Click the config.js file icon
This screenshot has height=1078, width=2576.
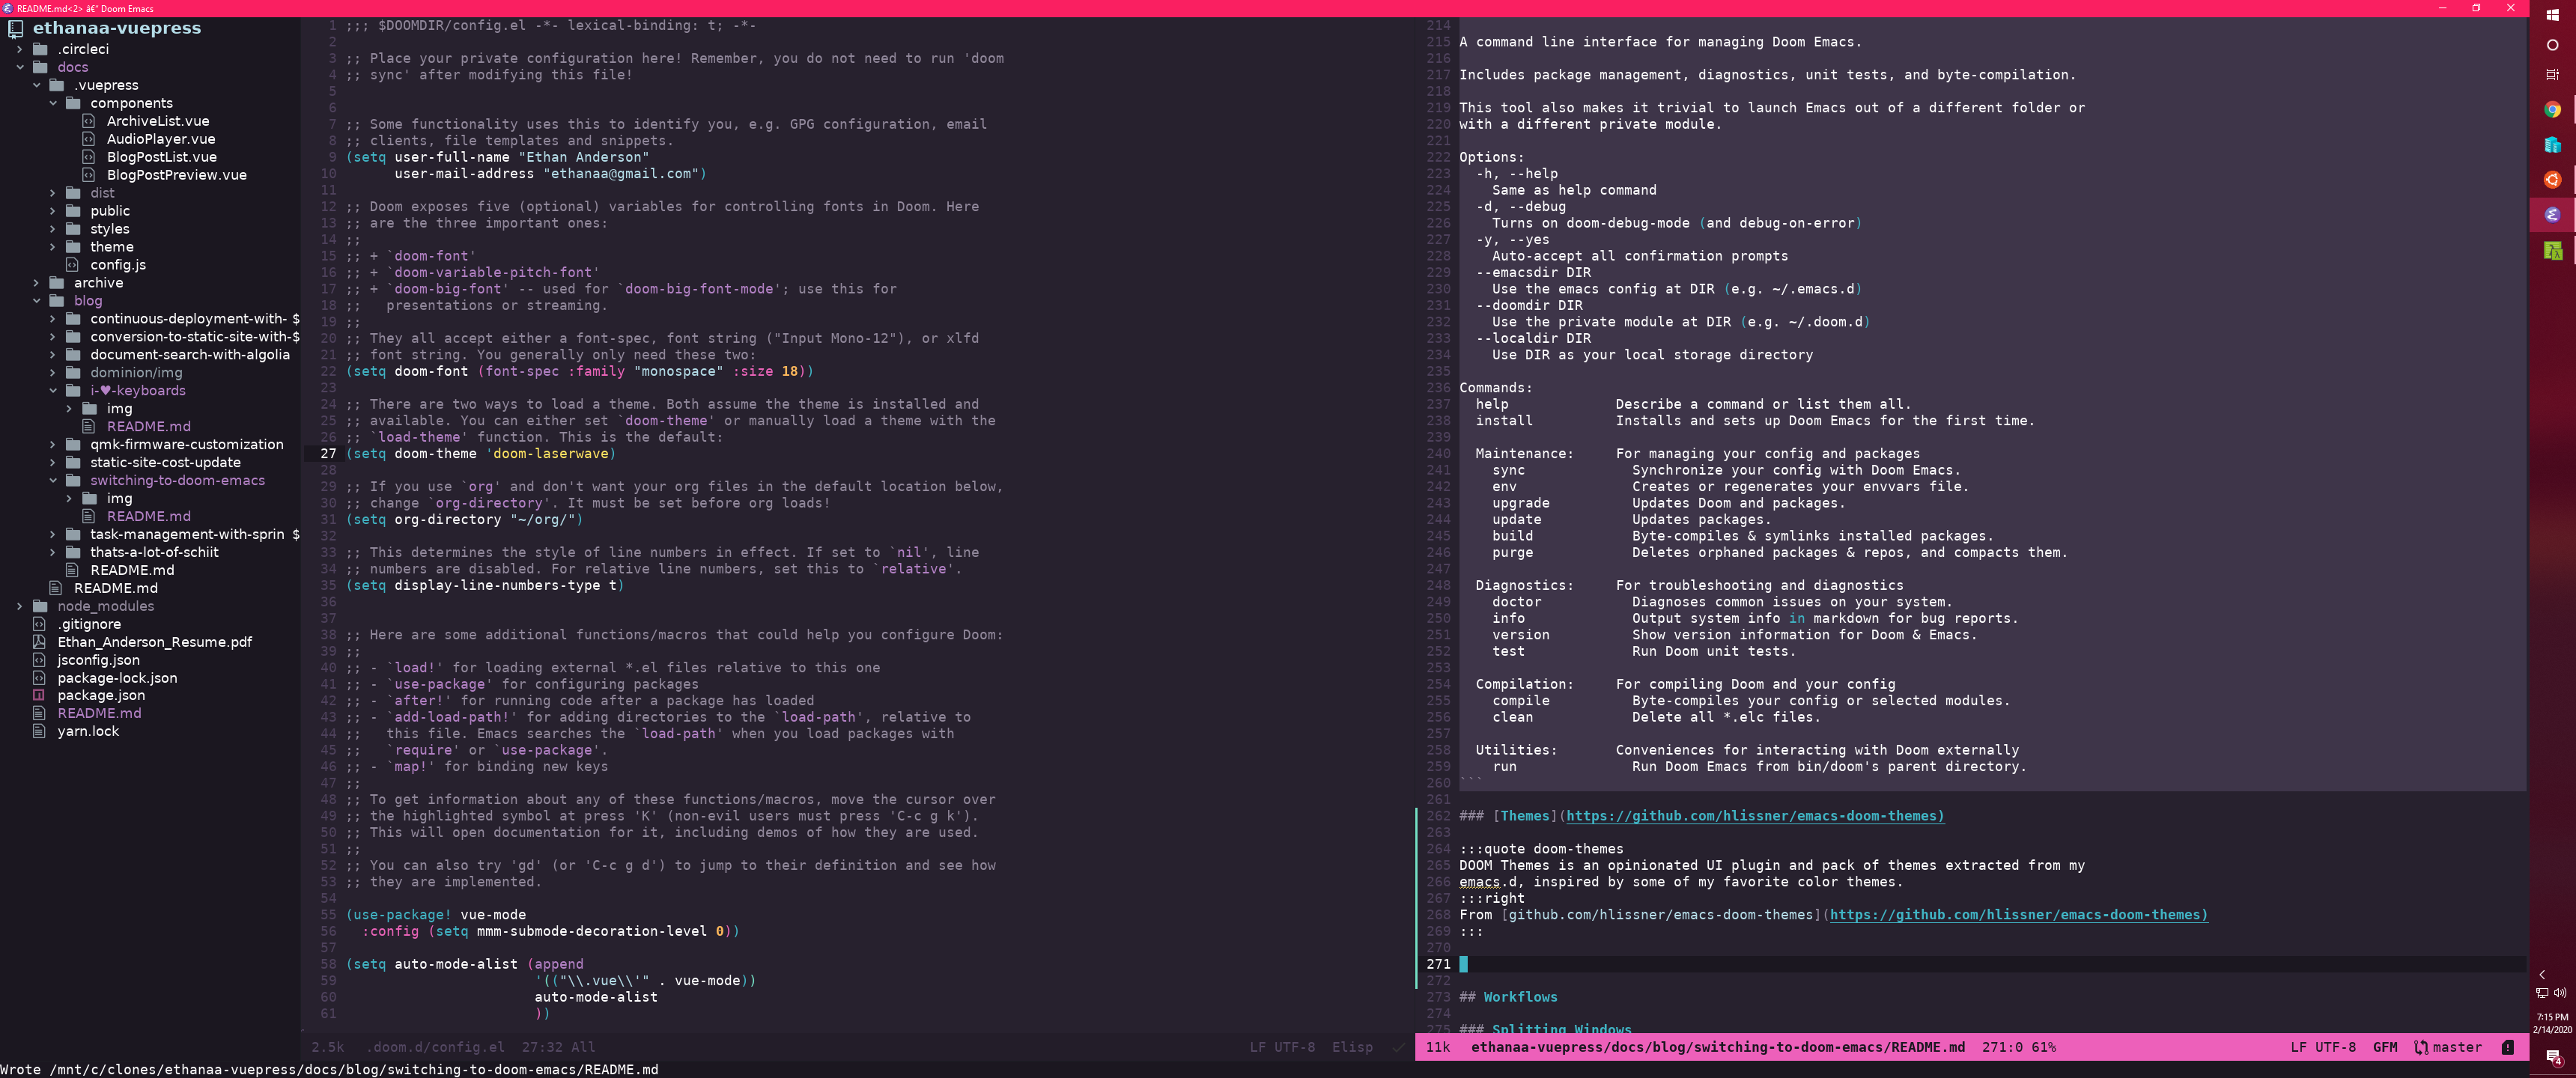(72, 265)
